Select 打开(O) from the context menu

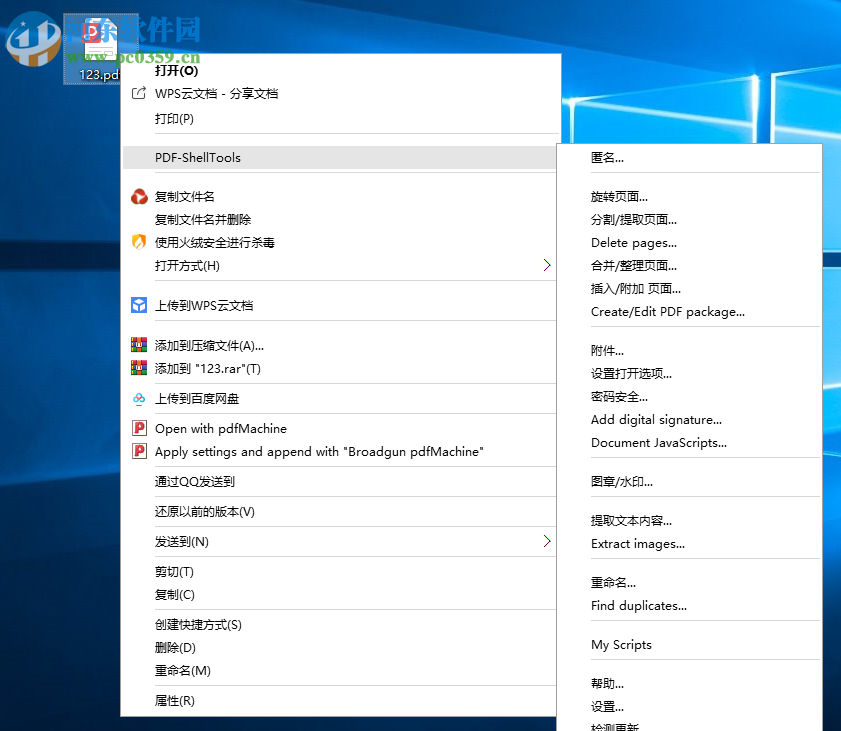(180, 71)
